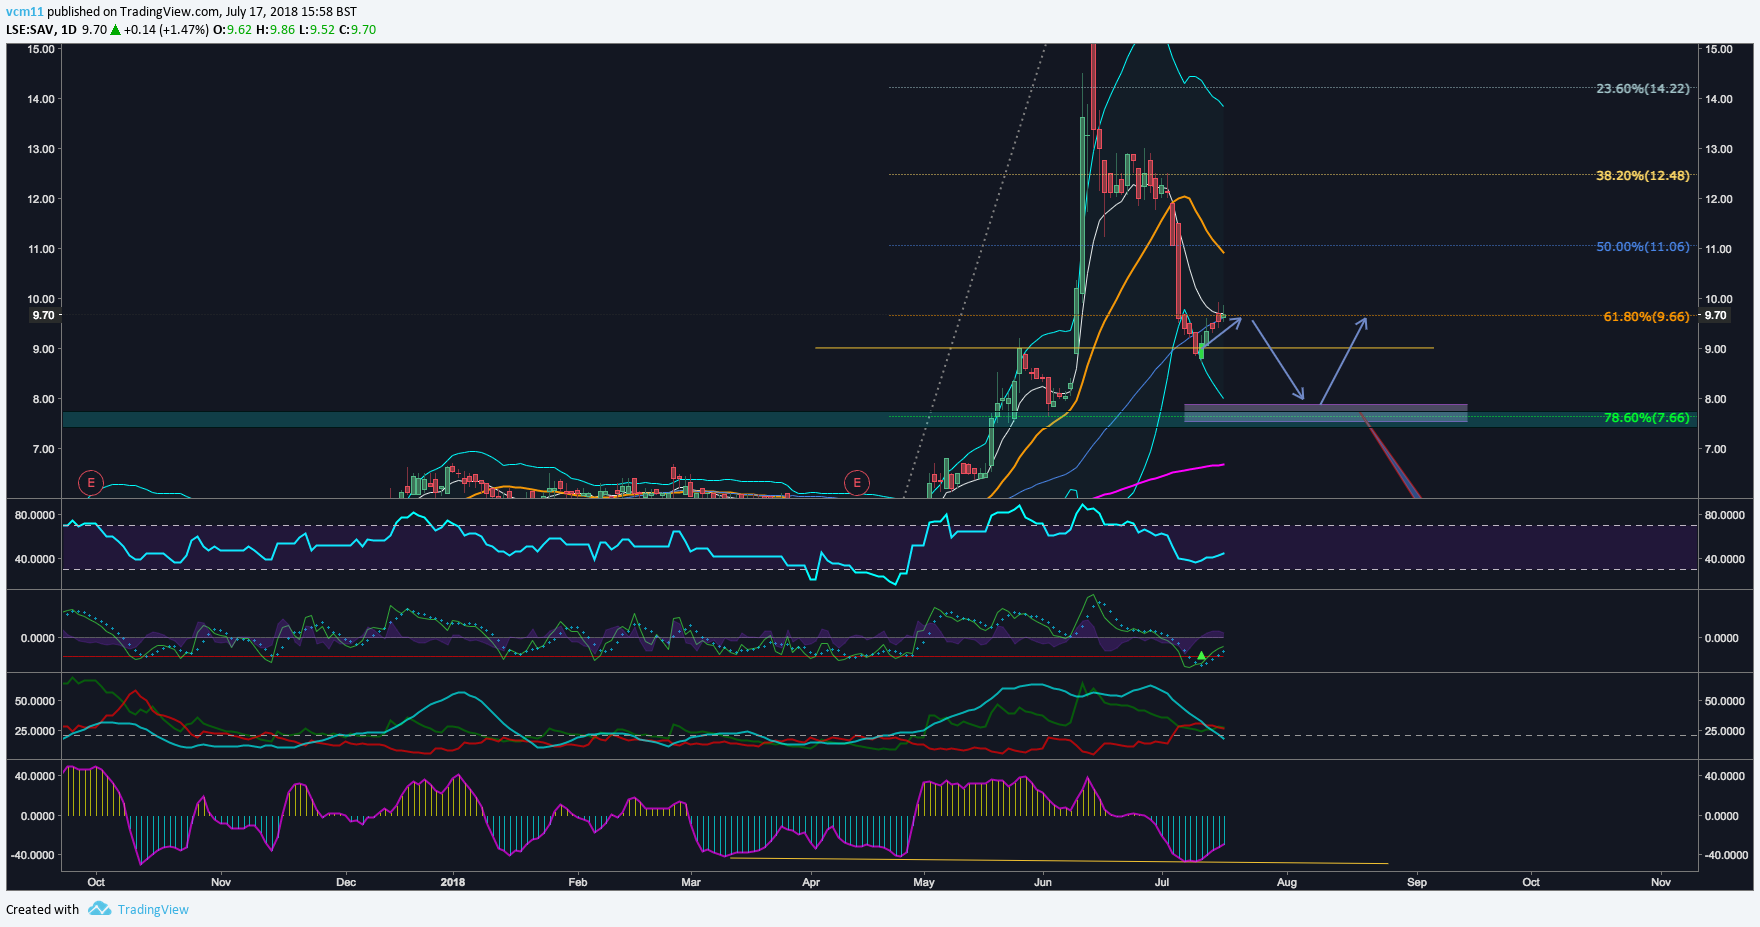Viewport: 1760px width, 927px height.
Task: Click the Jul label on time axis
Action: pyautogui.click(x=1162, y=882)
